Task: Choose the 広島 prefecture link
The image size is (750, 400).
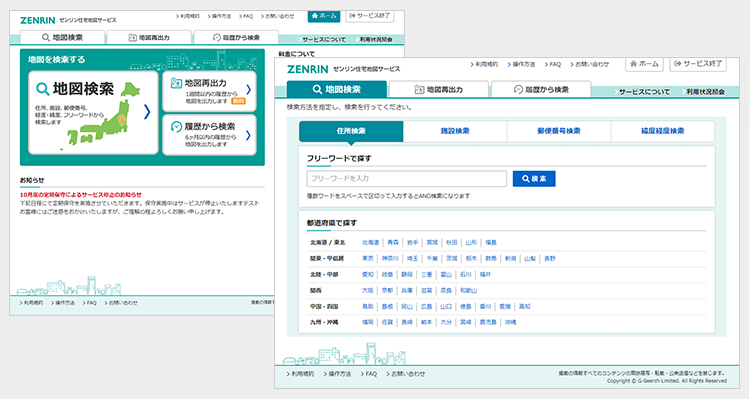Action: (427, 307)
